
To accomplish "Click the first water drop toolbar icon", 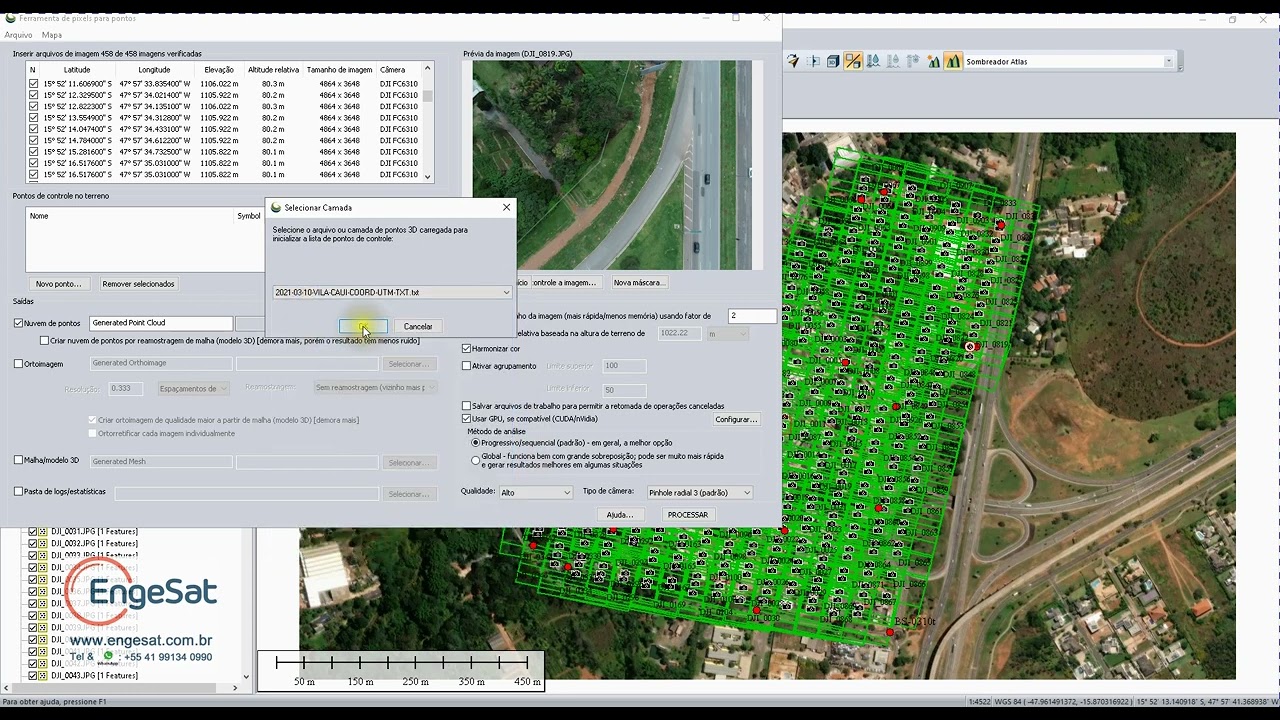I will point(873,61).
